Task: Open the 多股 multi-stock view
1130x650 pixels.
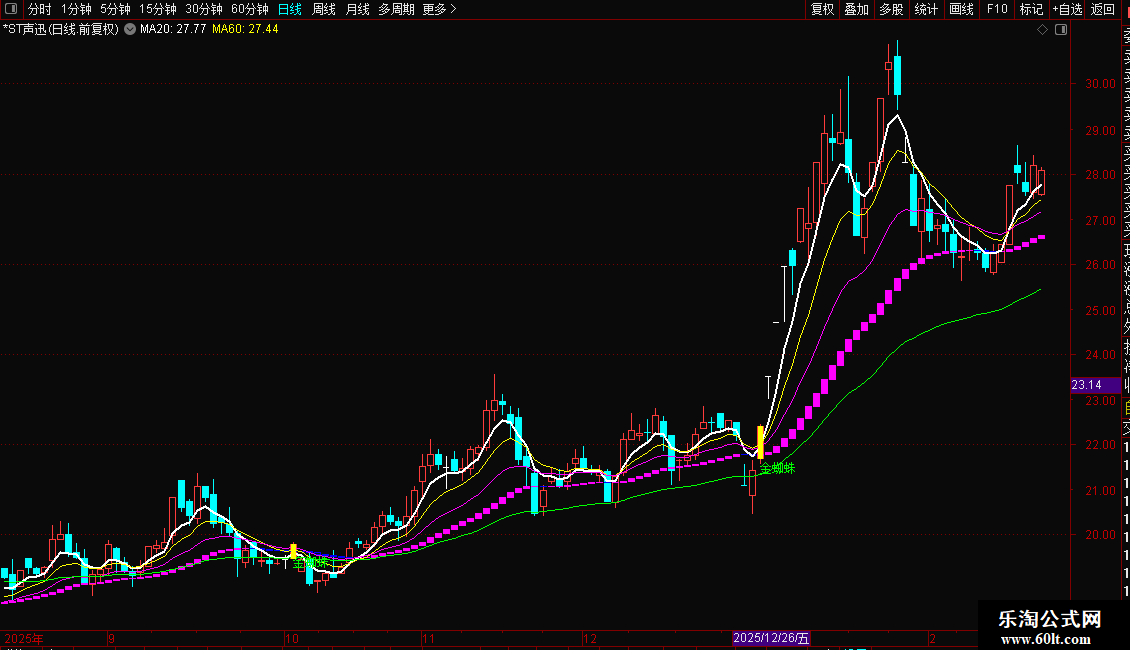Action: pos(891,9)
